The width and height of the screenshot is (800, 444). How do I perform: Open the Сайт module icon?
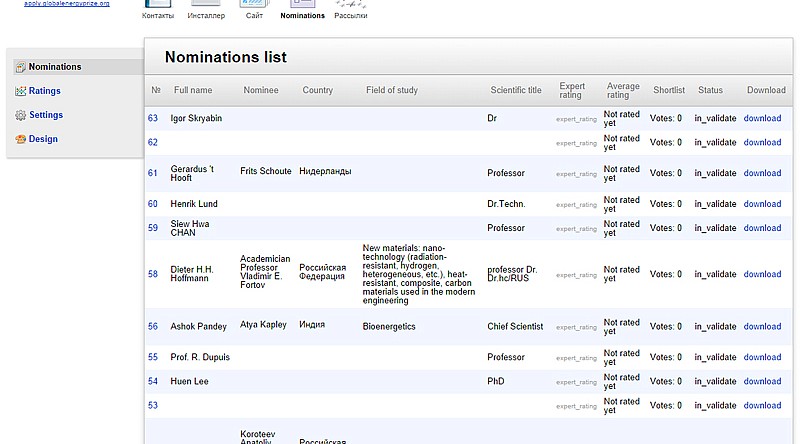pos(255,6)
